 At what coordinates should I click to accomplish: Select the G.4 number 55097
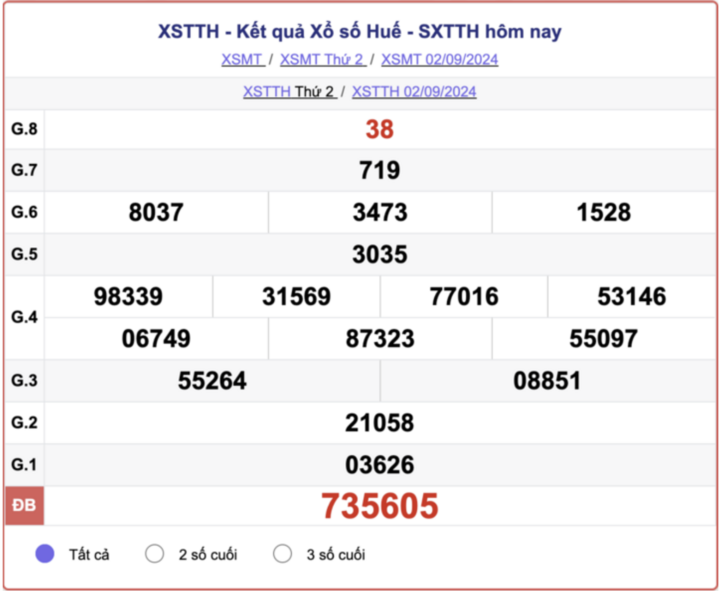point(603,339)
